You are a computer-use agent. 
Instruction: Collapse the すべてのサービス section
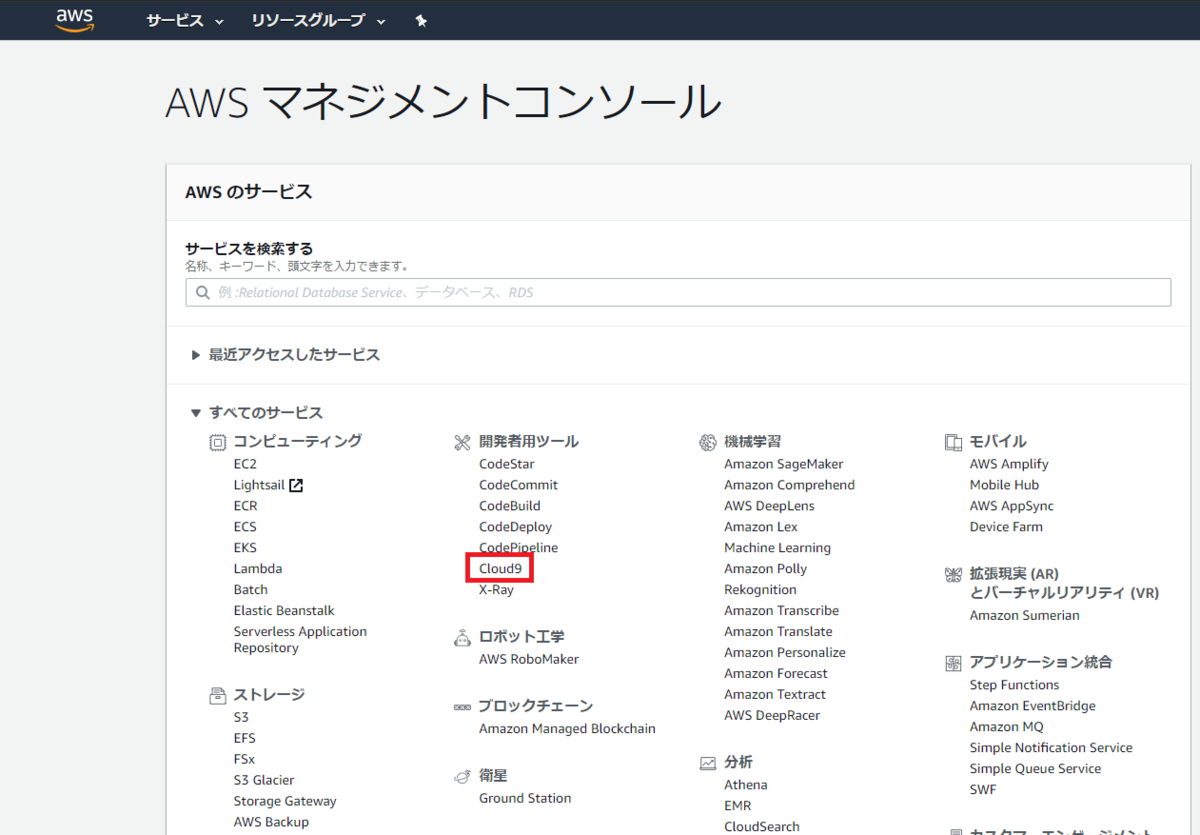click(x=257, y=413)
